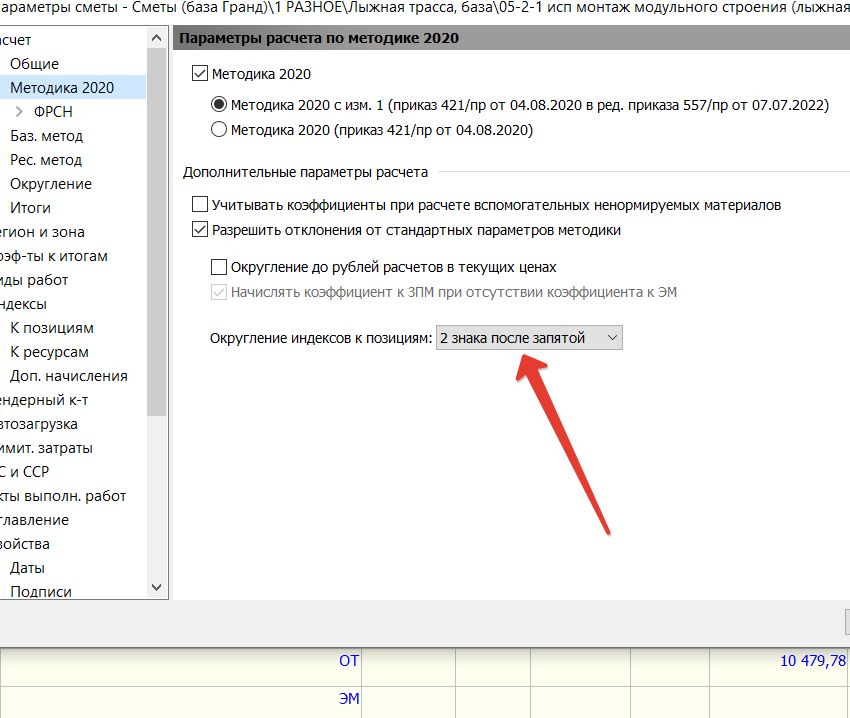Viewport: 850px width, 718px height.
Task: Toggle the Методика 2020 checkbox
Action: [x=200, y=73]
